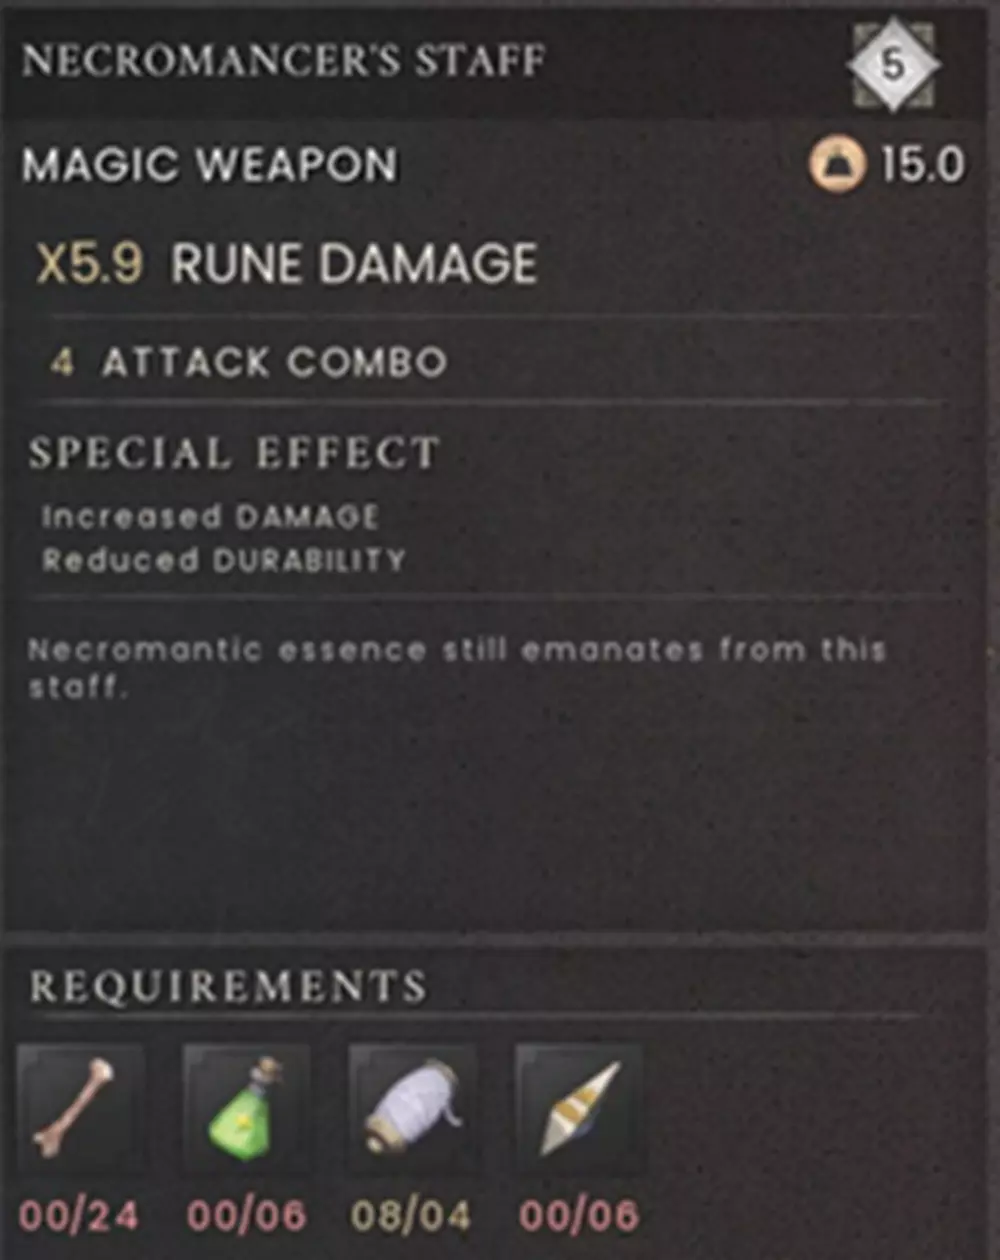Click the X5.9 rune damage multiplier

(89, 264)
